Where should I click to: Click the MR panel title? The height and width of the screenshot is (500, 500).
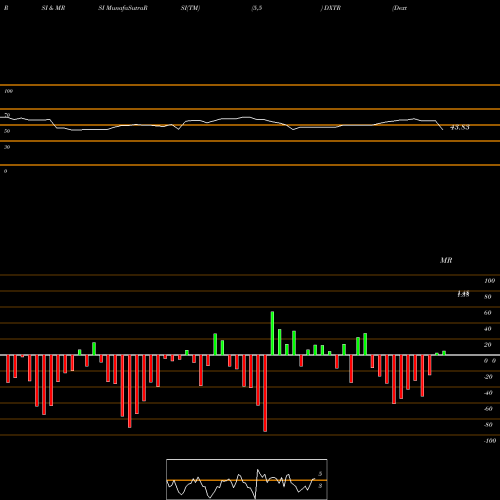(446, 260)
